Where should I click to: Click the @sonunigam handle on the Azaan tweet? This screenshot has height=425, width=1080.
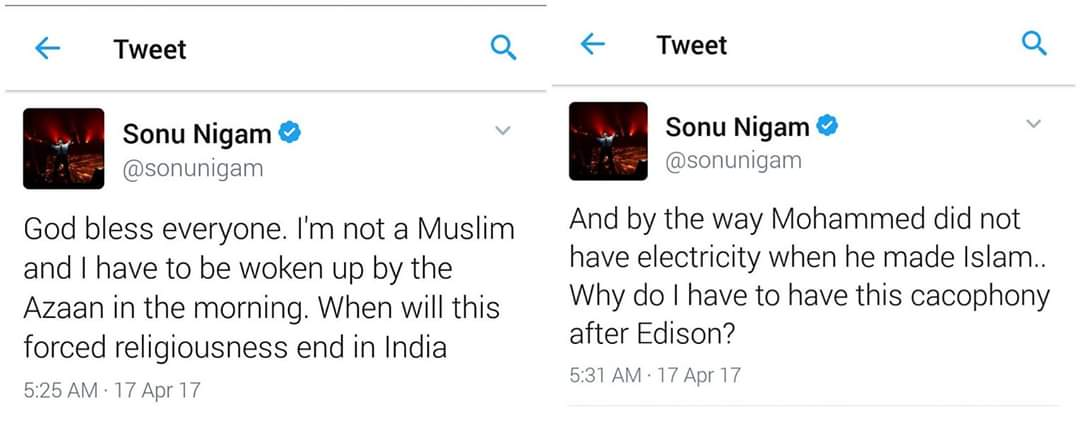point(193,168)
